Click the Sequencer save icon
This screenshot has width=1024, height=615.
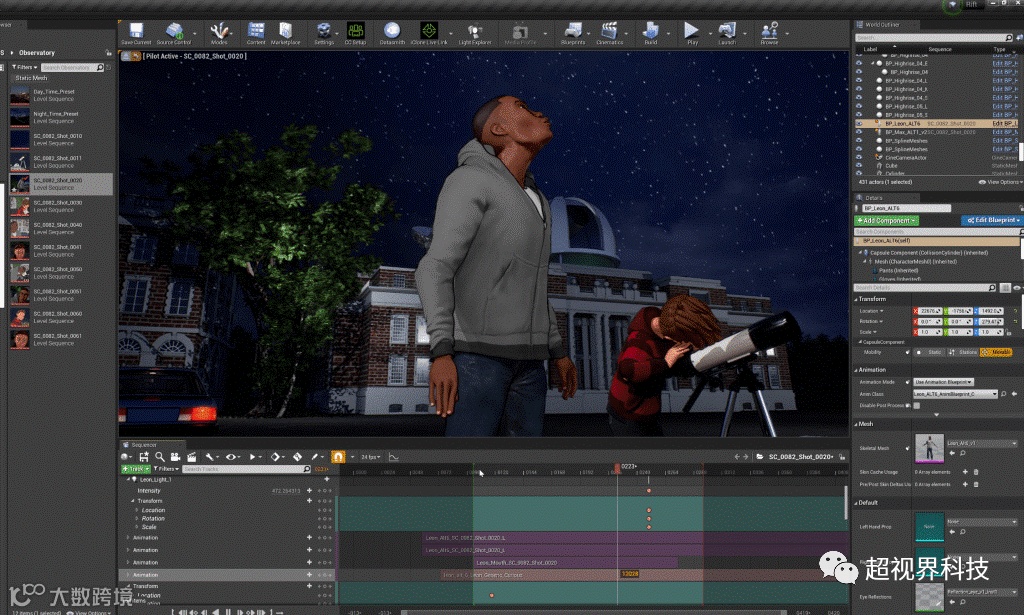click(x=144, y=457)
